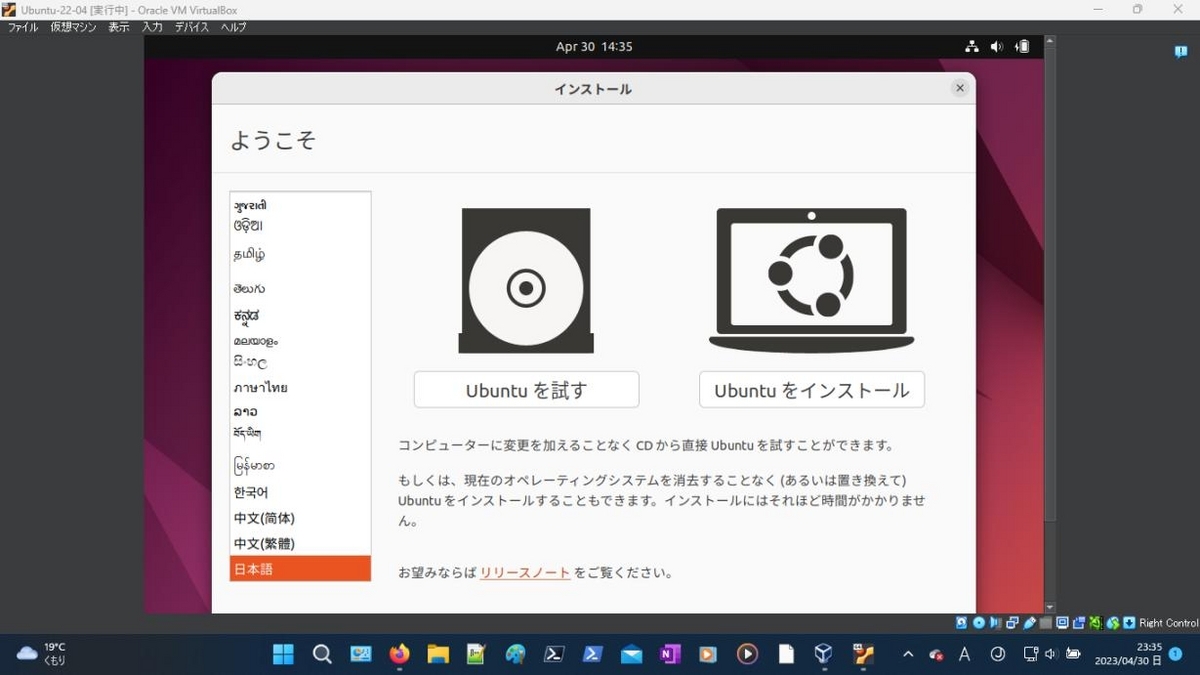Select မြန်မာစာ in the language list

[300, 465]
